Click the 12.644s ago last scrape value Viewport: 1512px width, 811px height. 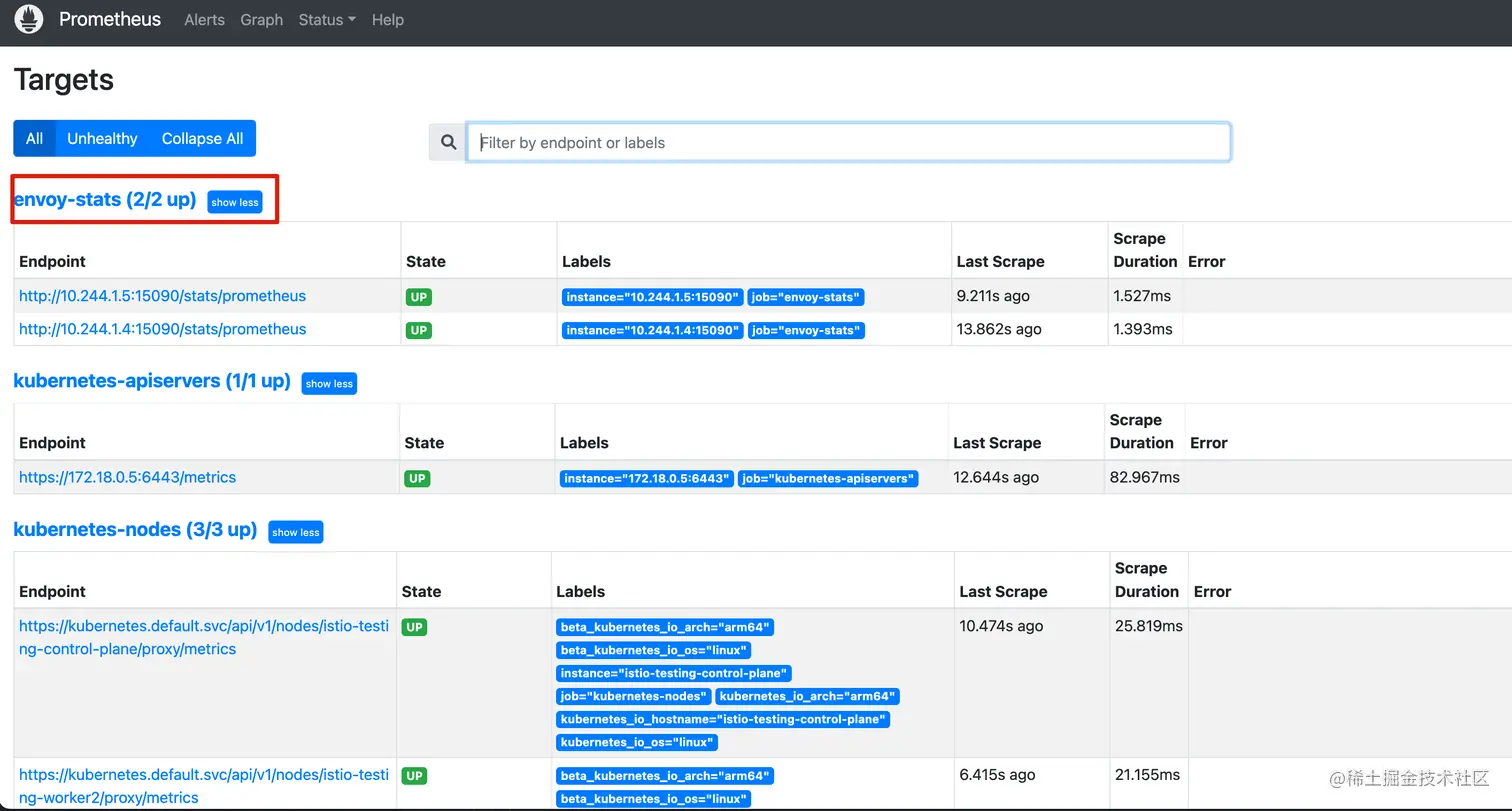pyautogui.click(x=996, y=477)
